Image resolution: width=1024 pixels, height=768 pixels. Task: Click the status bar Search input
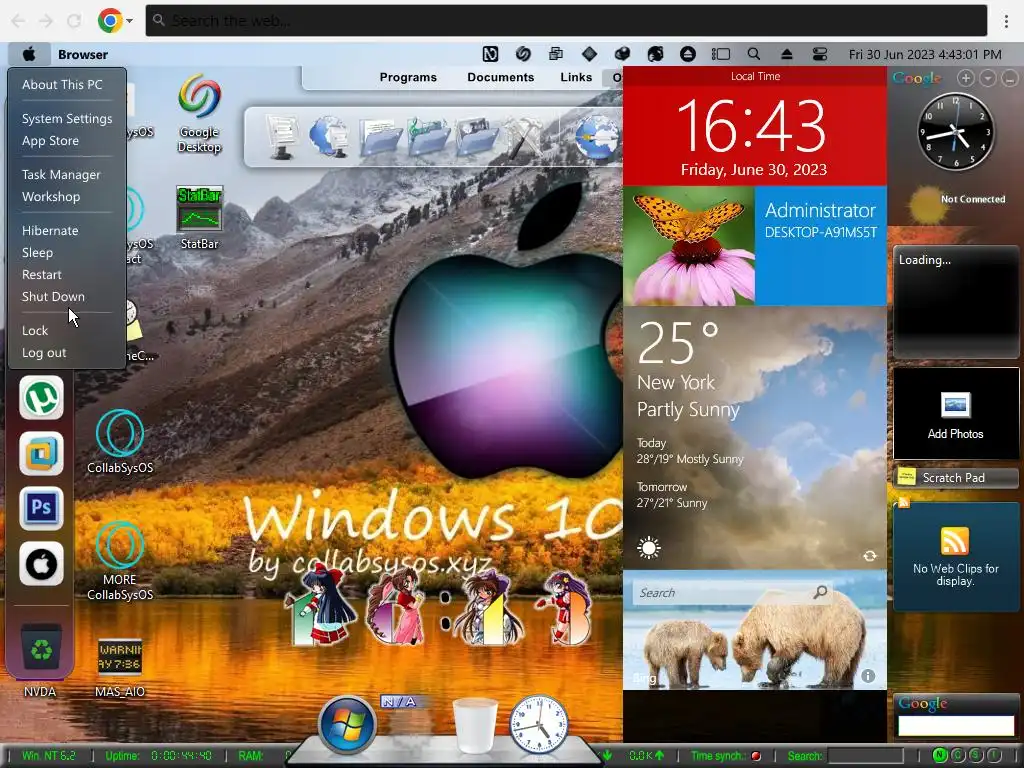865,756
